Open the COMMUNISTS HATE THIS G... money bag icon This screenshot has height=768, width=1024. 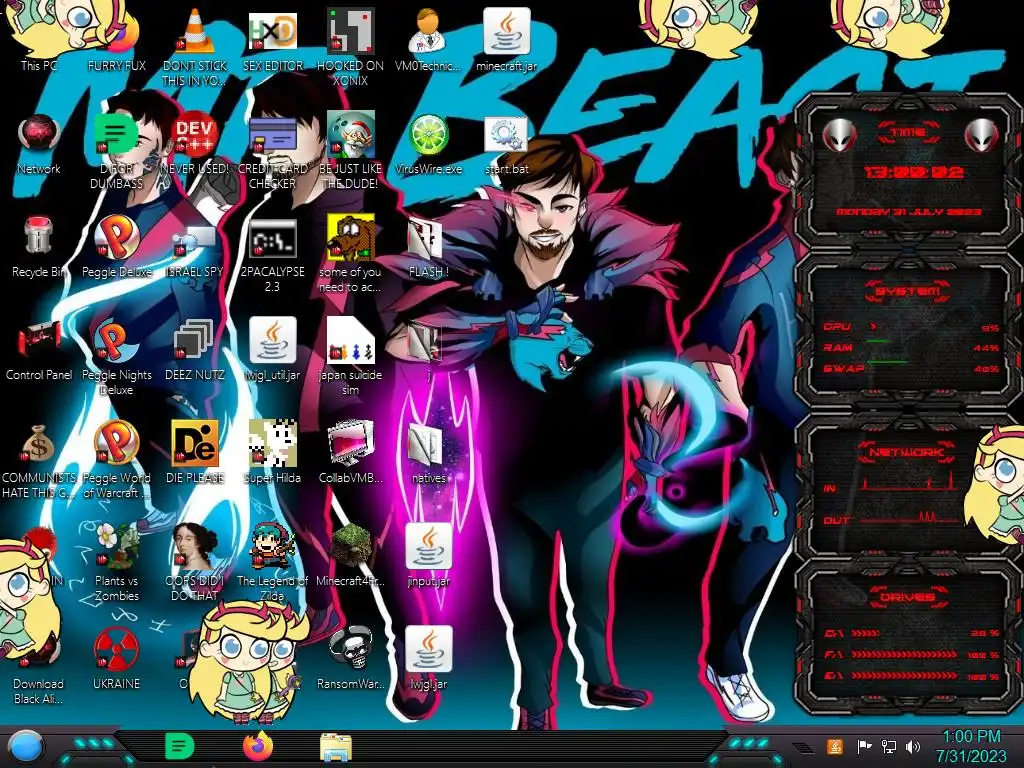coord(39,460)
